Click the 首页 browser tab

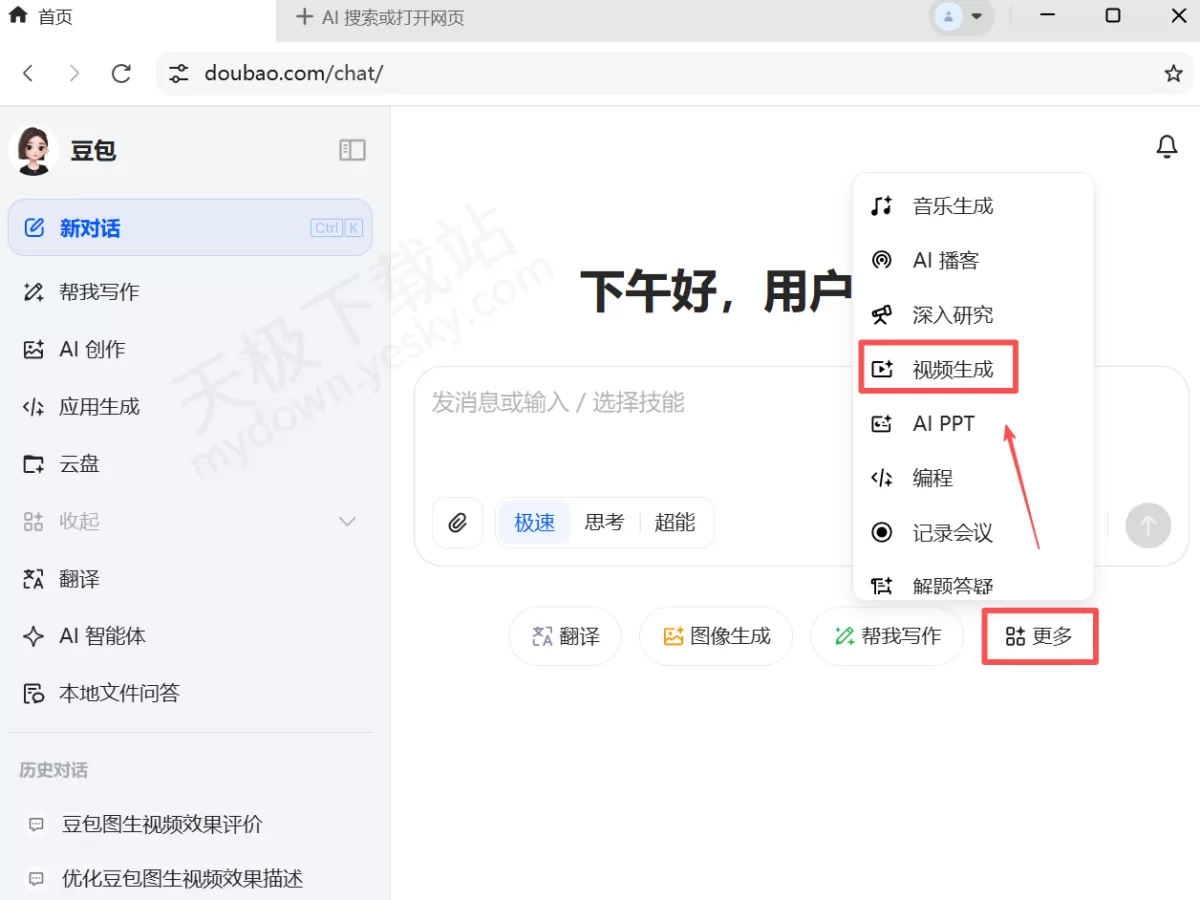click(138, 18)
